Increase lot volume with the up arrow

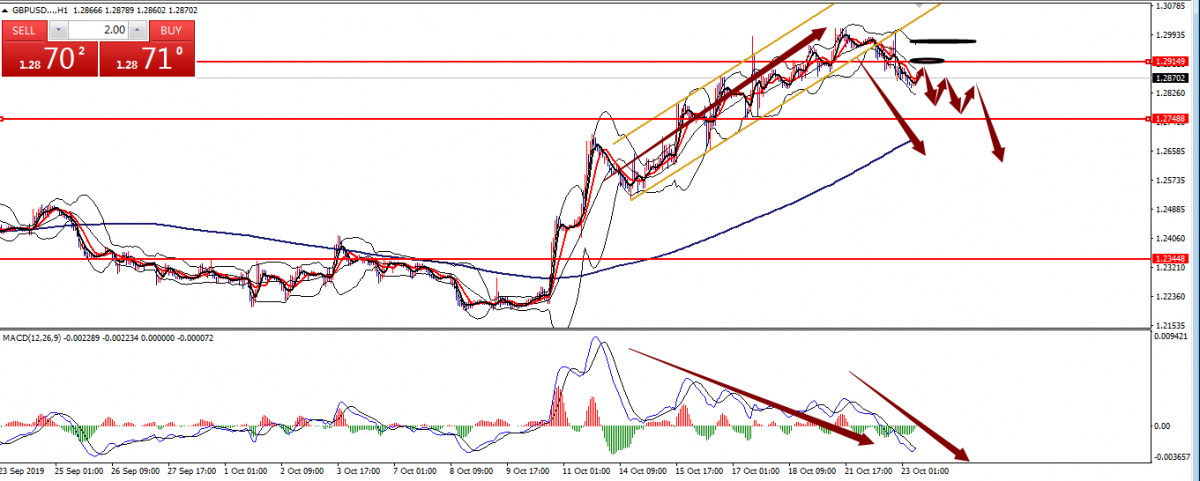(x=139, y=30)
